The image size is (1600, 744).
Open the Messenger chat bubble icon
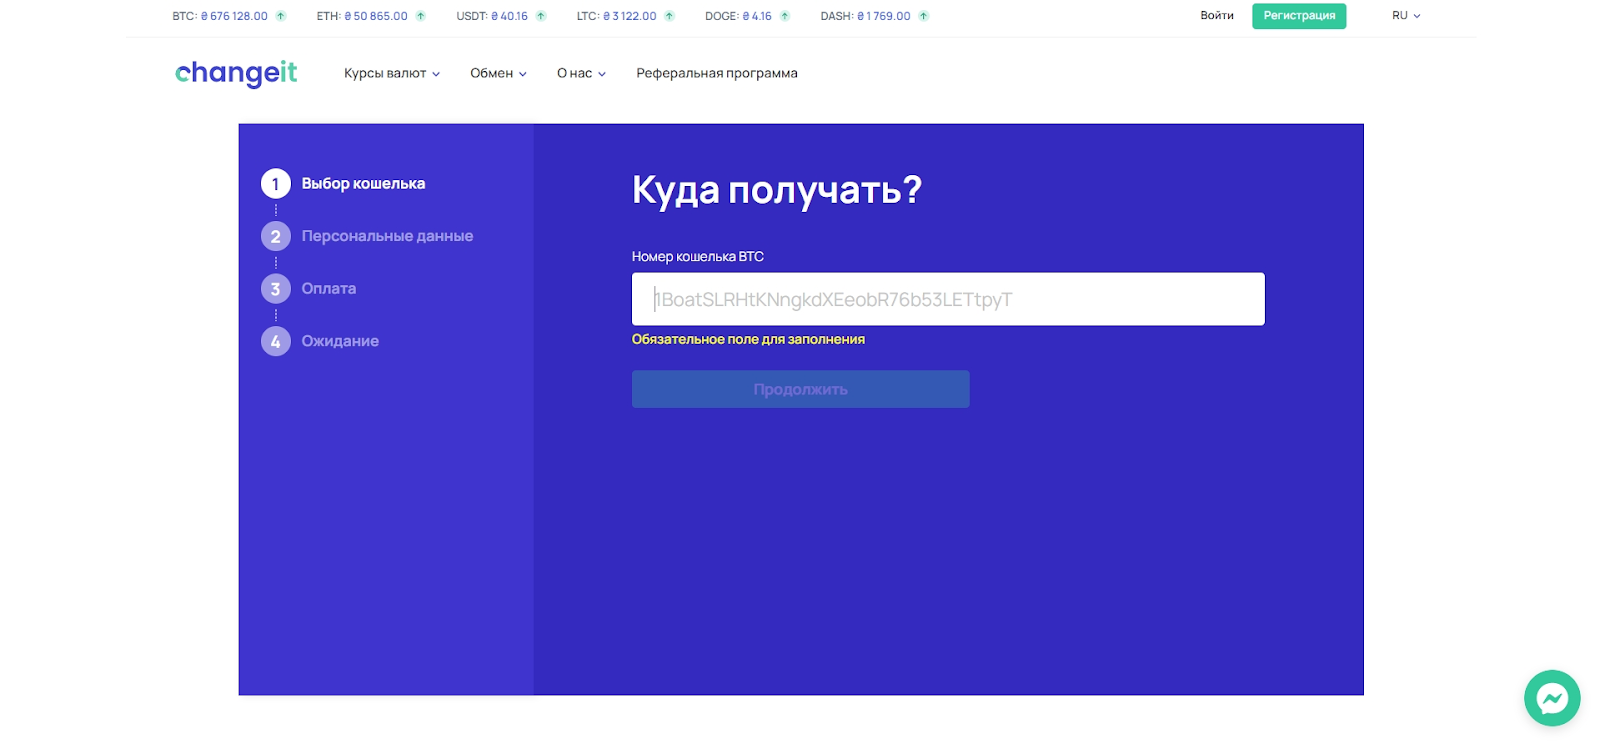1552,698
